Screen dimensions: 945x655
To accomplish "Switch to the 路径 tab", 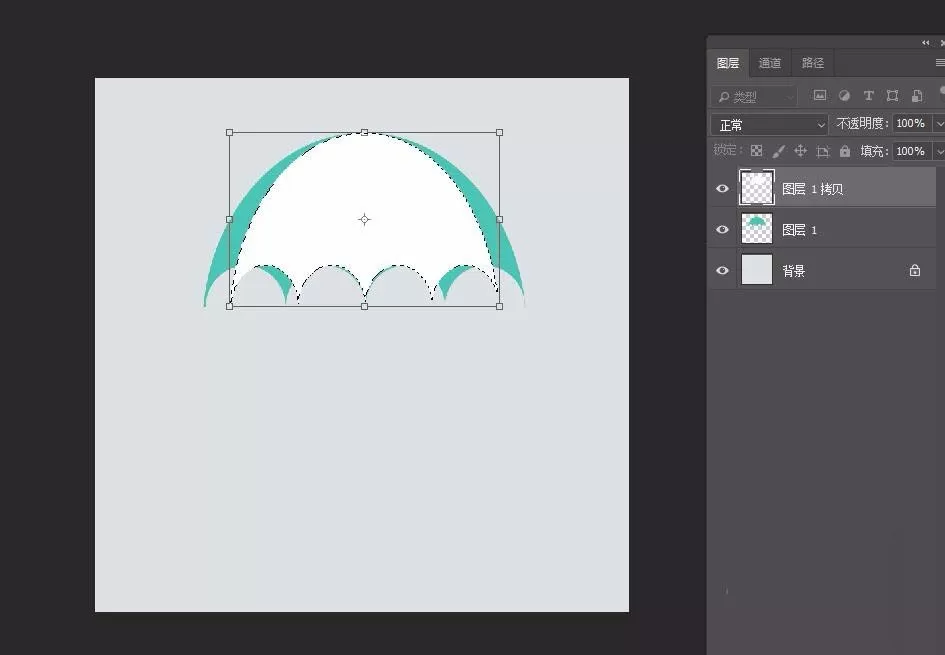I will [x=812, y=63].
